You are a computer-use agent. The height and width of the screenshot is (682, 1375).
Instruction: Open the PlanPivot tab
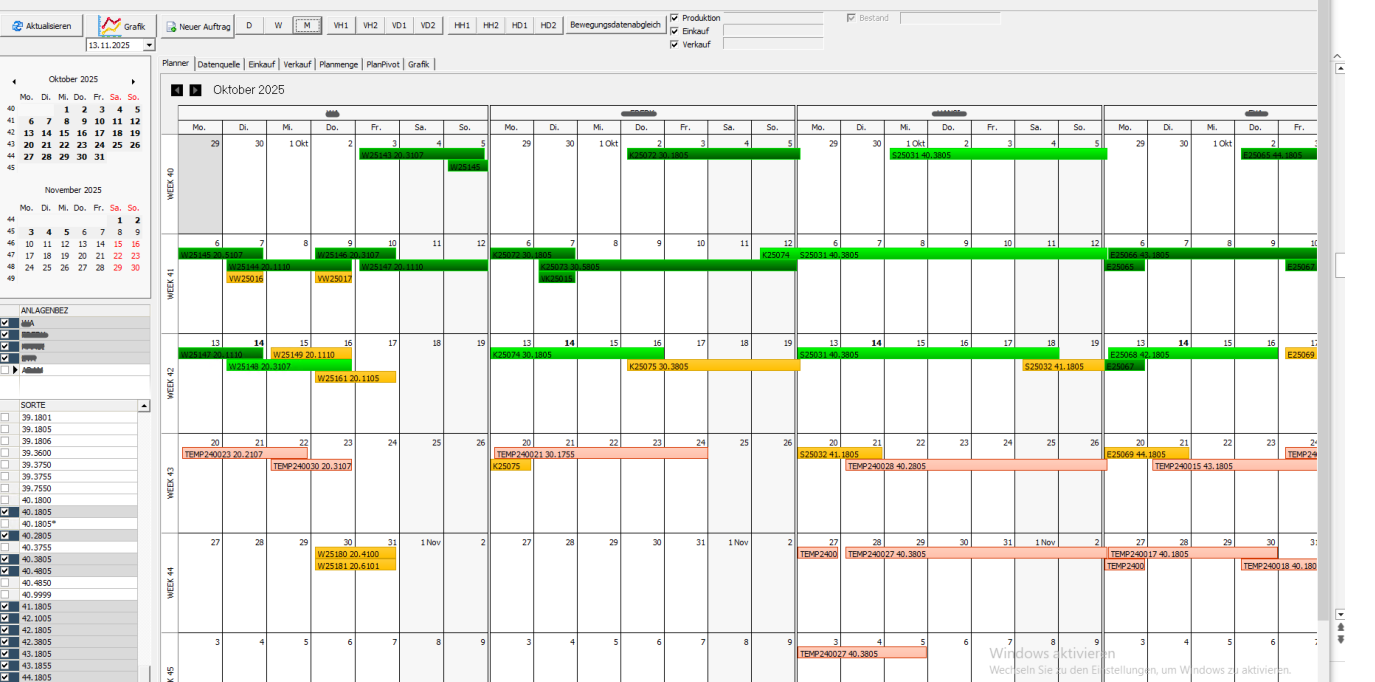[383, 64]
